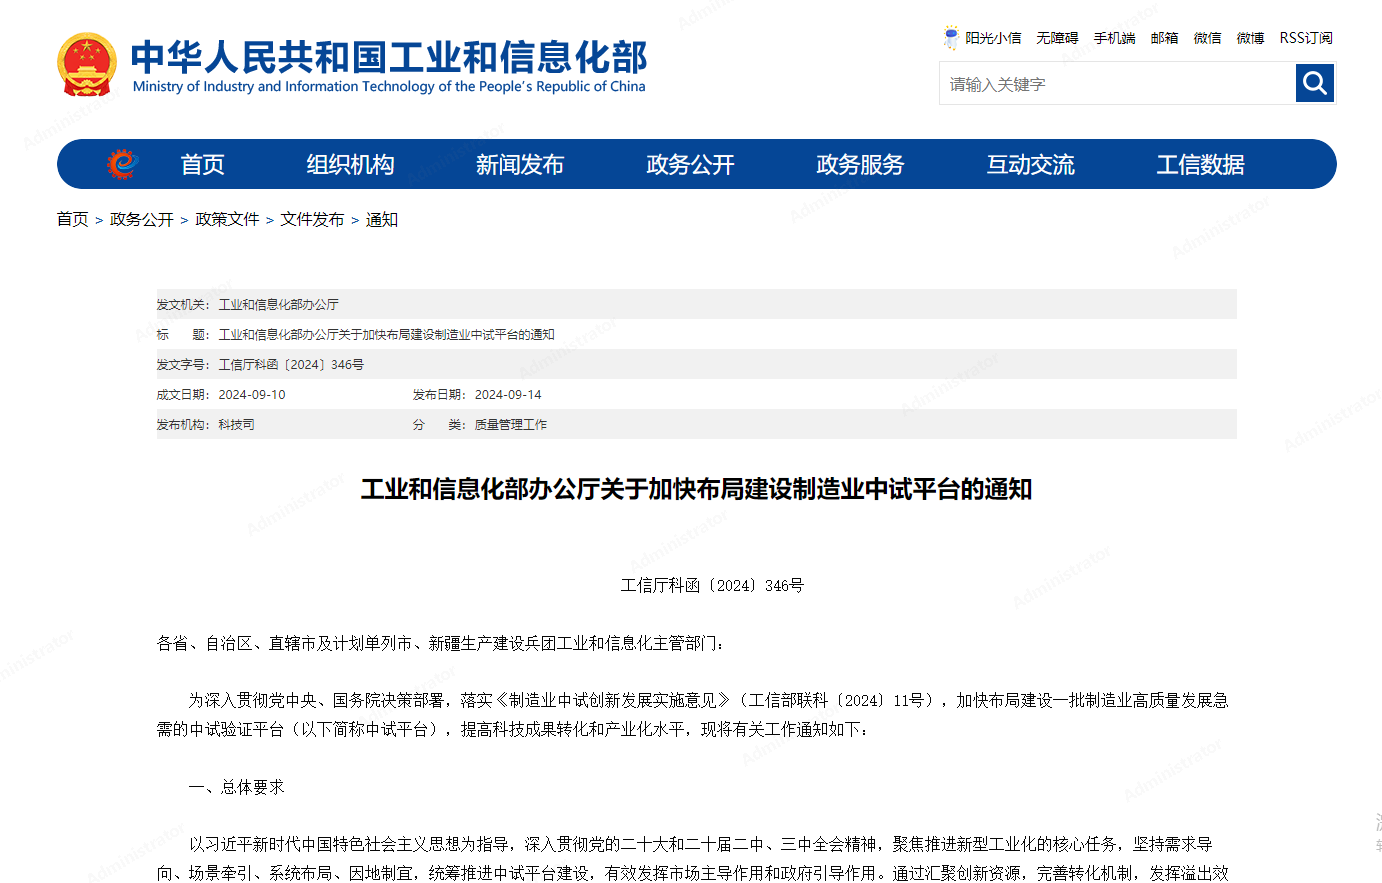Select 政务公开 in the main navigation
This screenshot has height=883, width=1382.
(x=690, y=165)
